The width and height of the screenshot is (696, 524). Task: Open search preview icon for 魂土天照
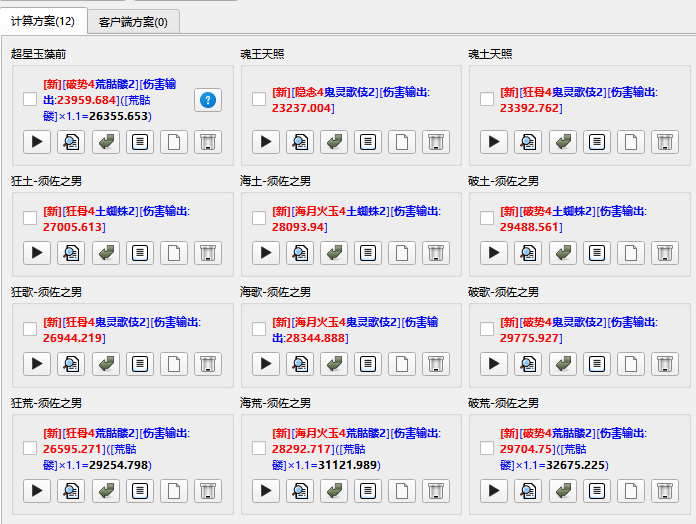pyautogui.click(x=528, y=142)
